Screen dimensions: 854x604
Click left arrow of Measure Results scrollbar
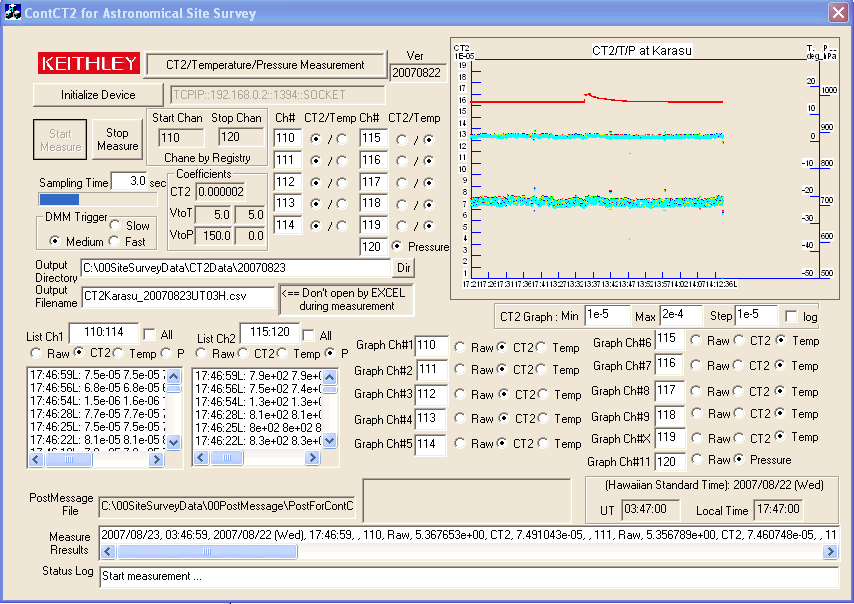tap(107, 551)
